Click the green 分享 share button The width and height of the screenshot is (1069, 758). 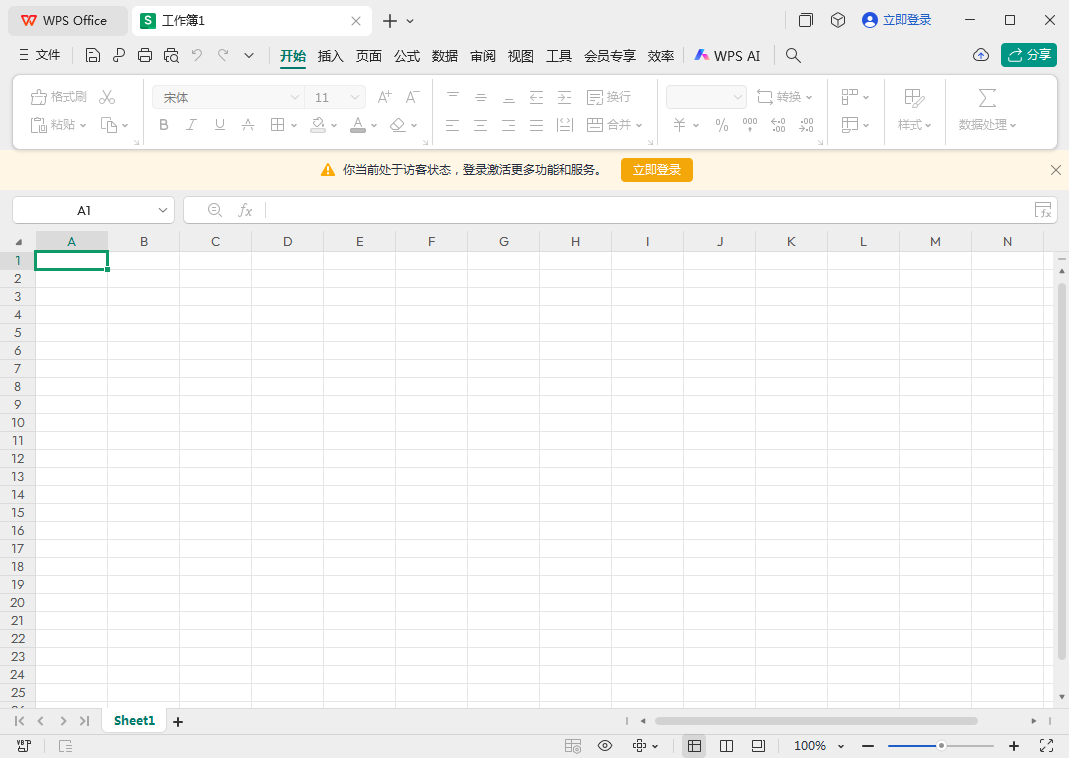point(1029,55)
